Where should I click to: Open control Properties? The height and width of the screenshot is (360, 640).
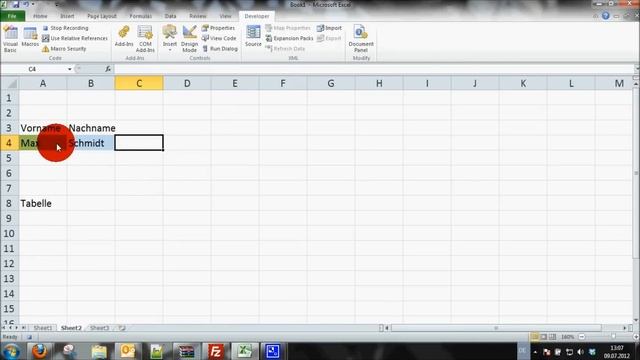pyautogui.click(x=218, y=28)
